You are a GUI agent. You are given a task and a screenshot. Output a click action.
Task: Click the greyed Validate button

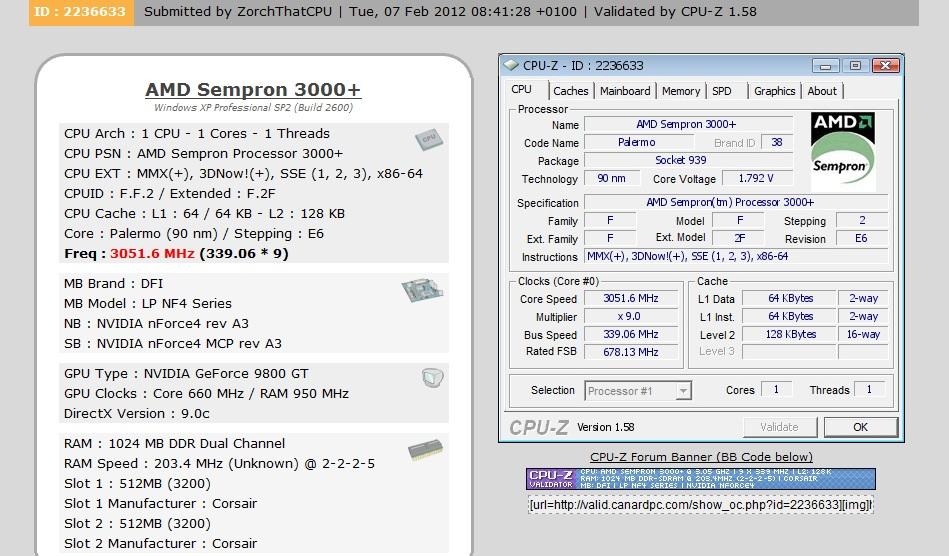(780, 427)
